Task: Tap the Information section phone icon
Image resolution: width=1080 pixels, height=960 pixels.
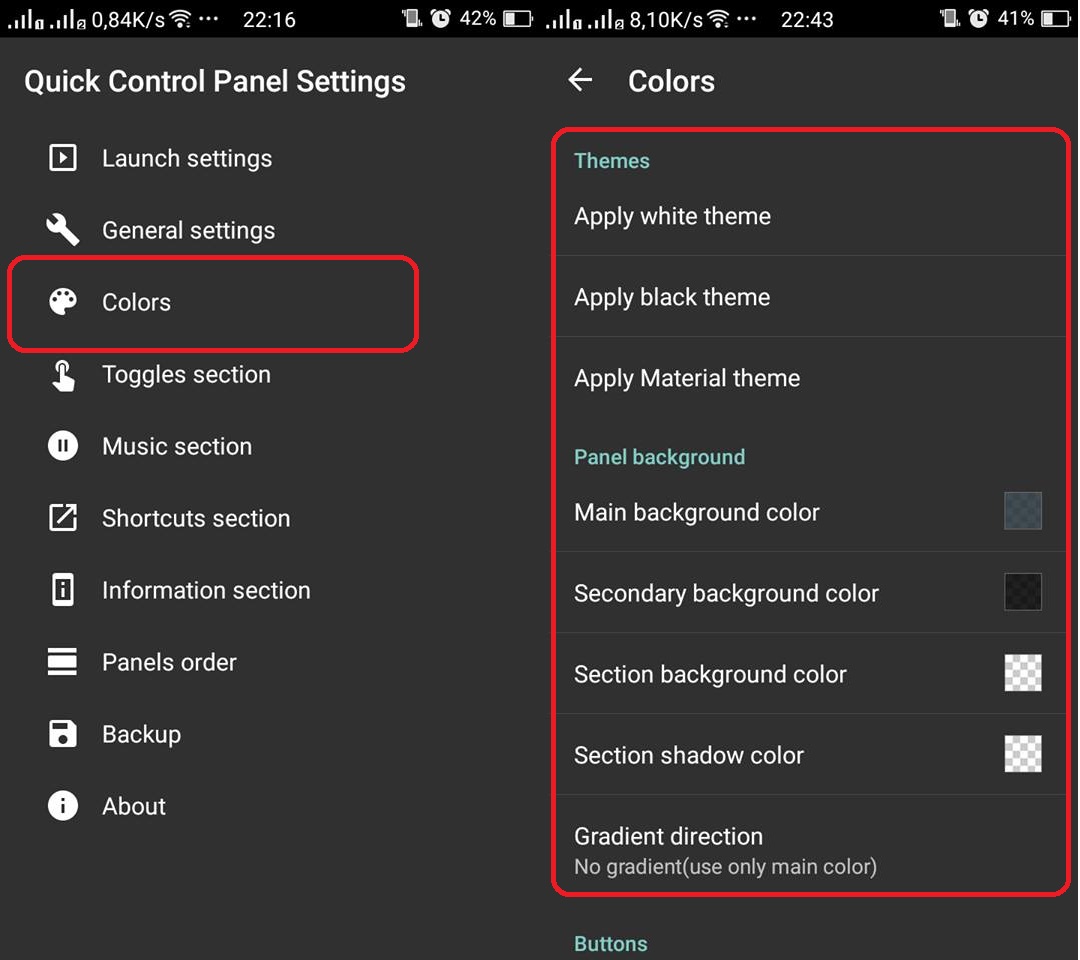Action: 63,590
